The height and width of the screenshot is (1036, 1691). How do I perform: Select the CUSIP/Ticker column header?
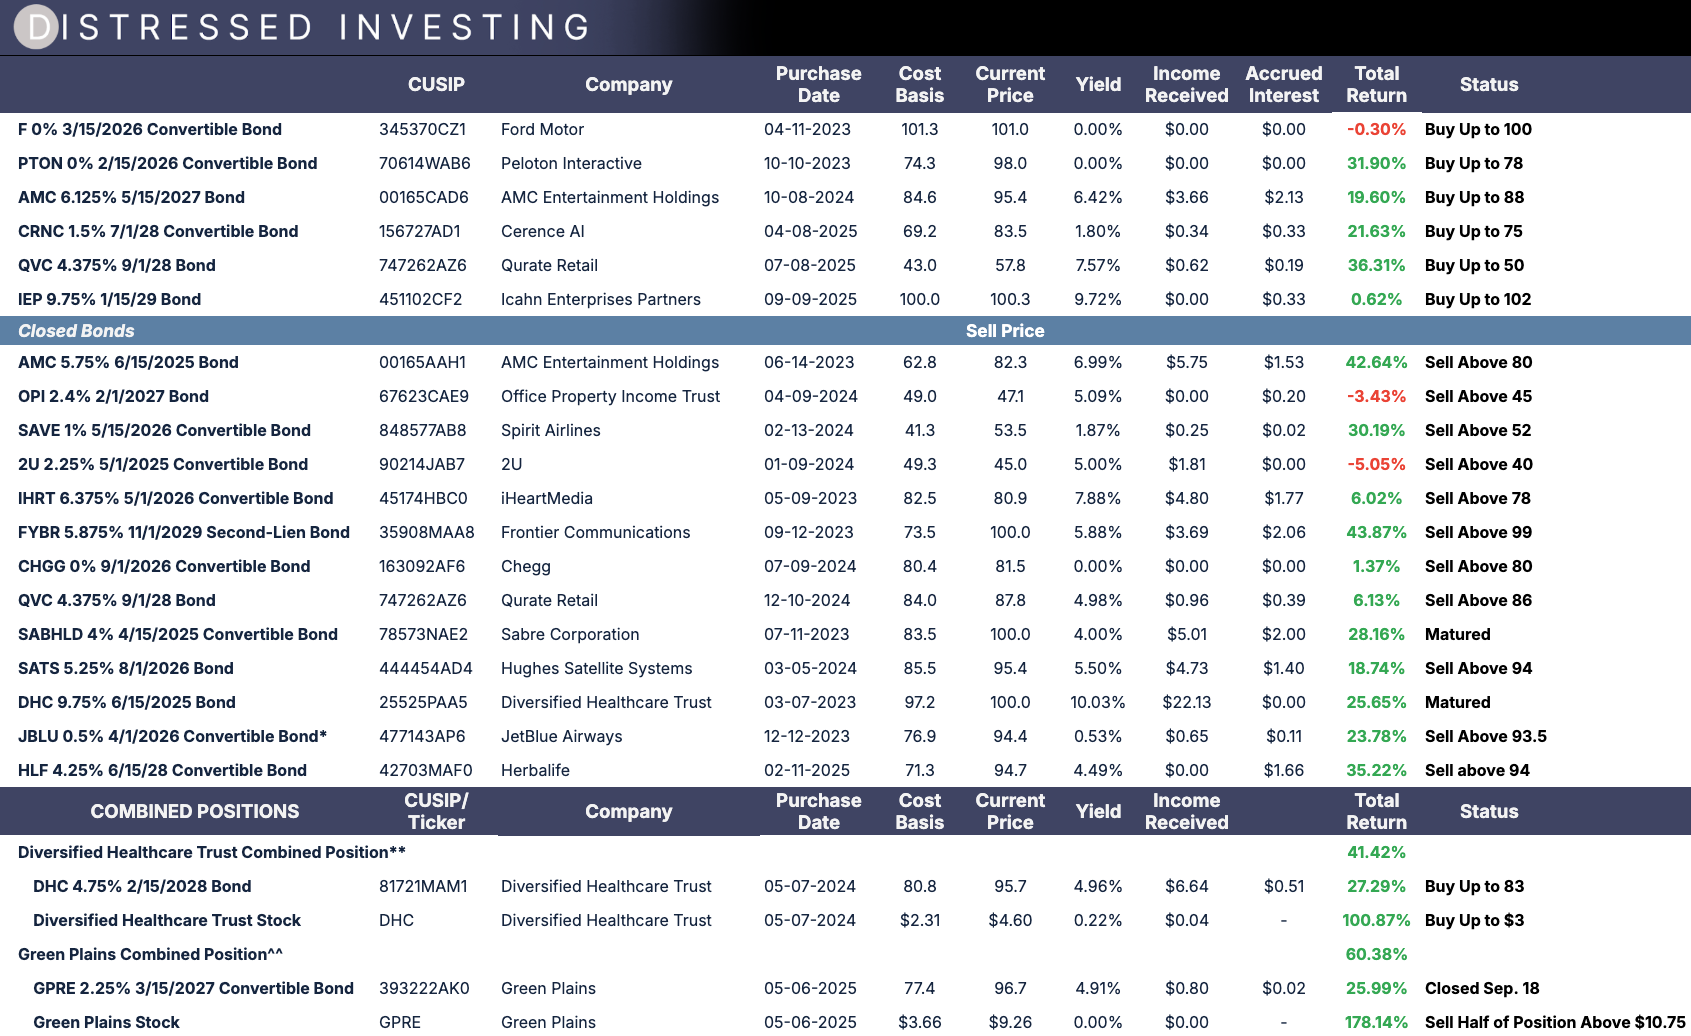[x=436, y=812]
